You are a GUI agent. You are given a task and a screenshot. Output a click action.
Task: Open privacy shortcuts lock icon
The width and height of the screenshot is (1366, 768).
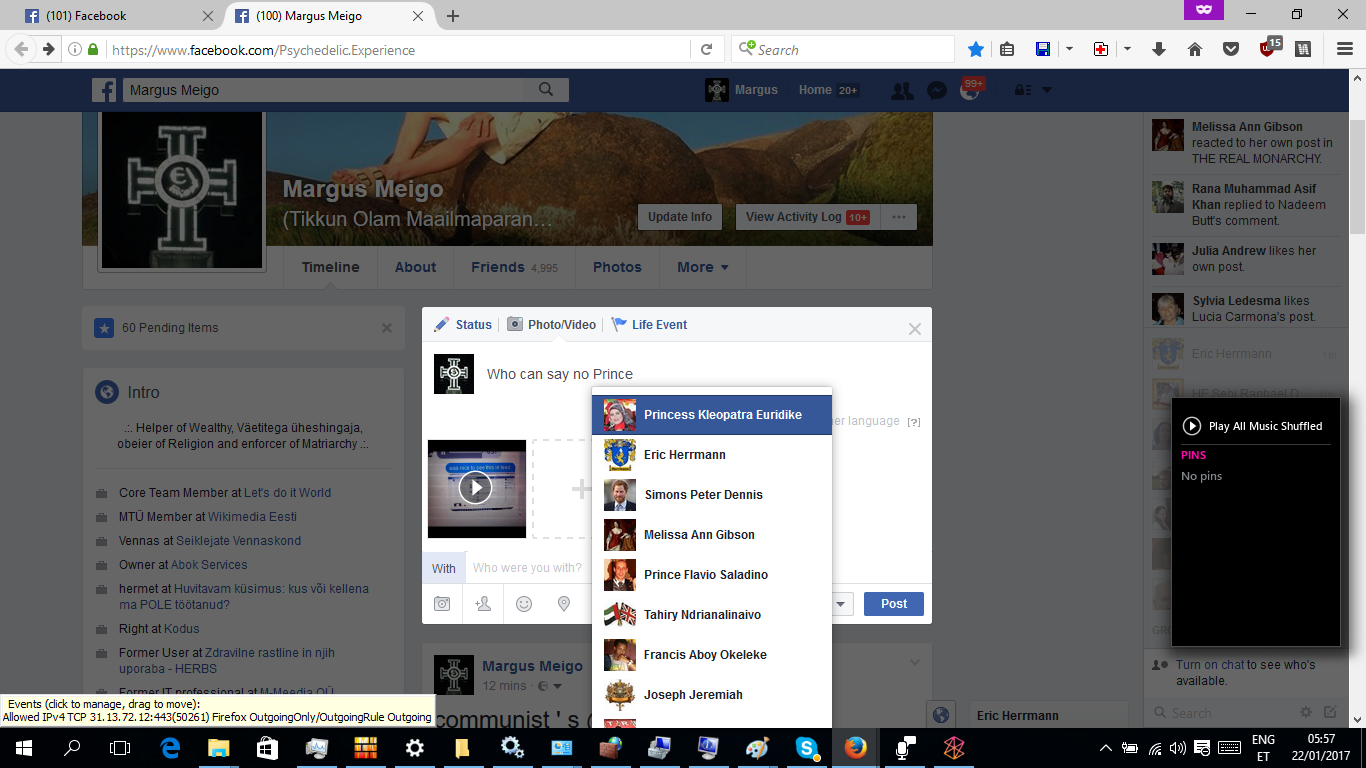coord(1023,90)
